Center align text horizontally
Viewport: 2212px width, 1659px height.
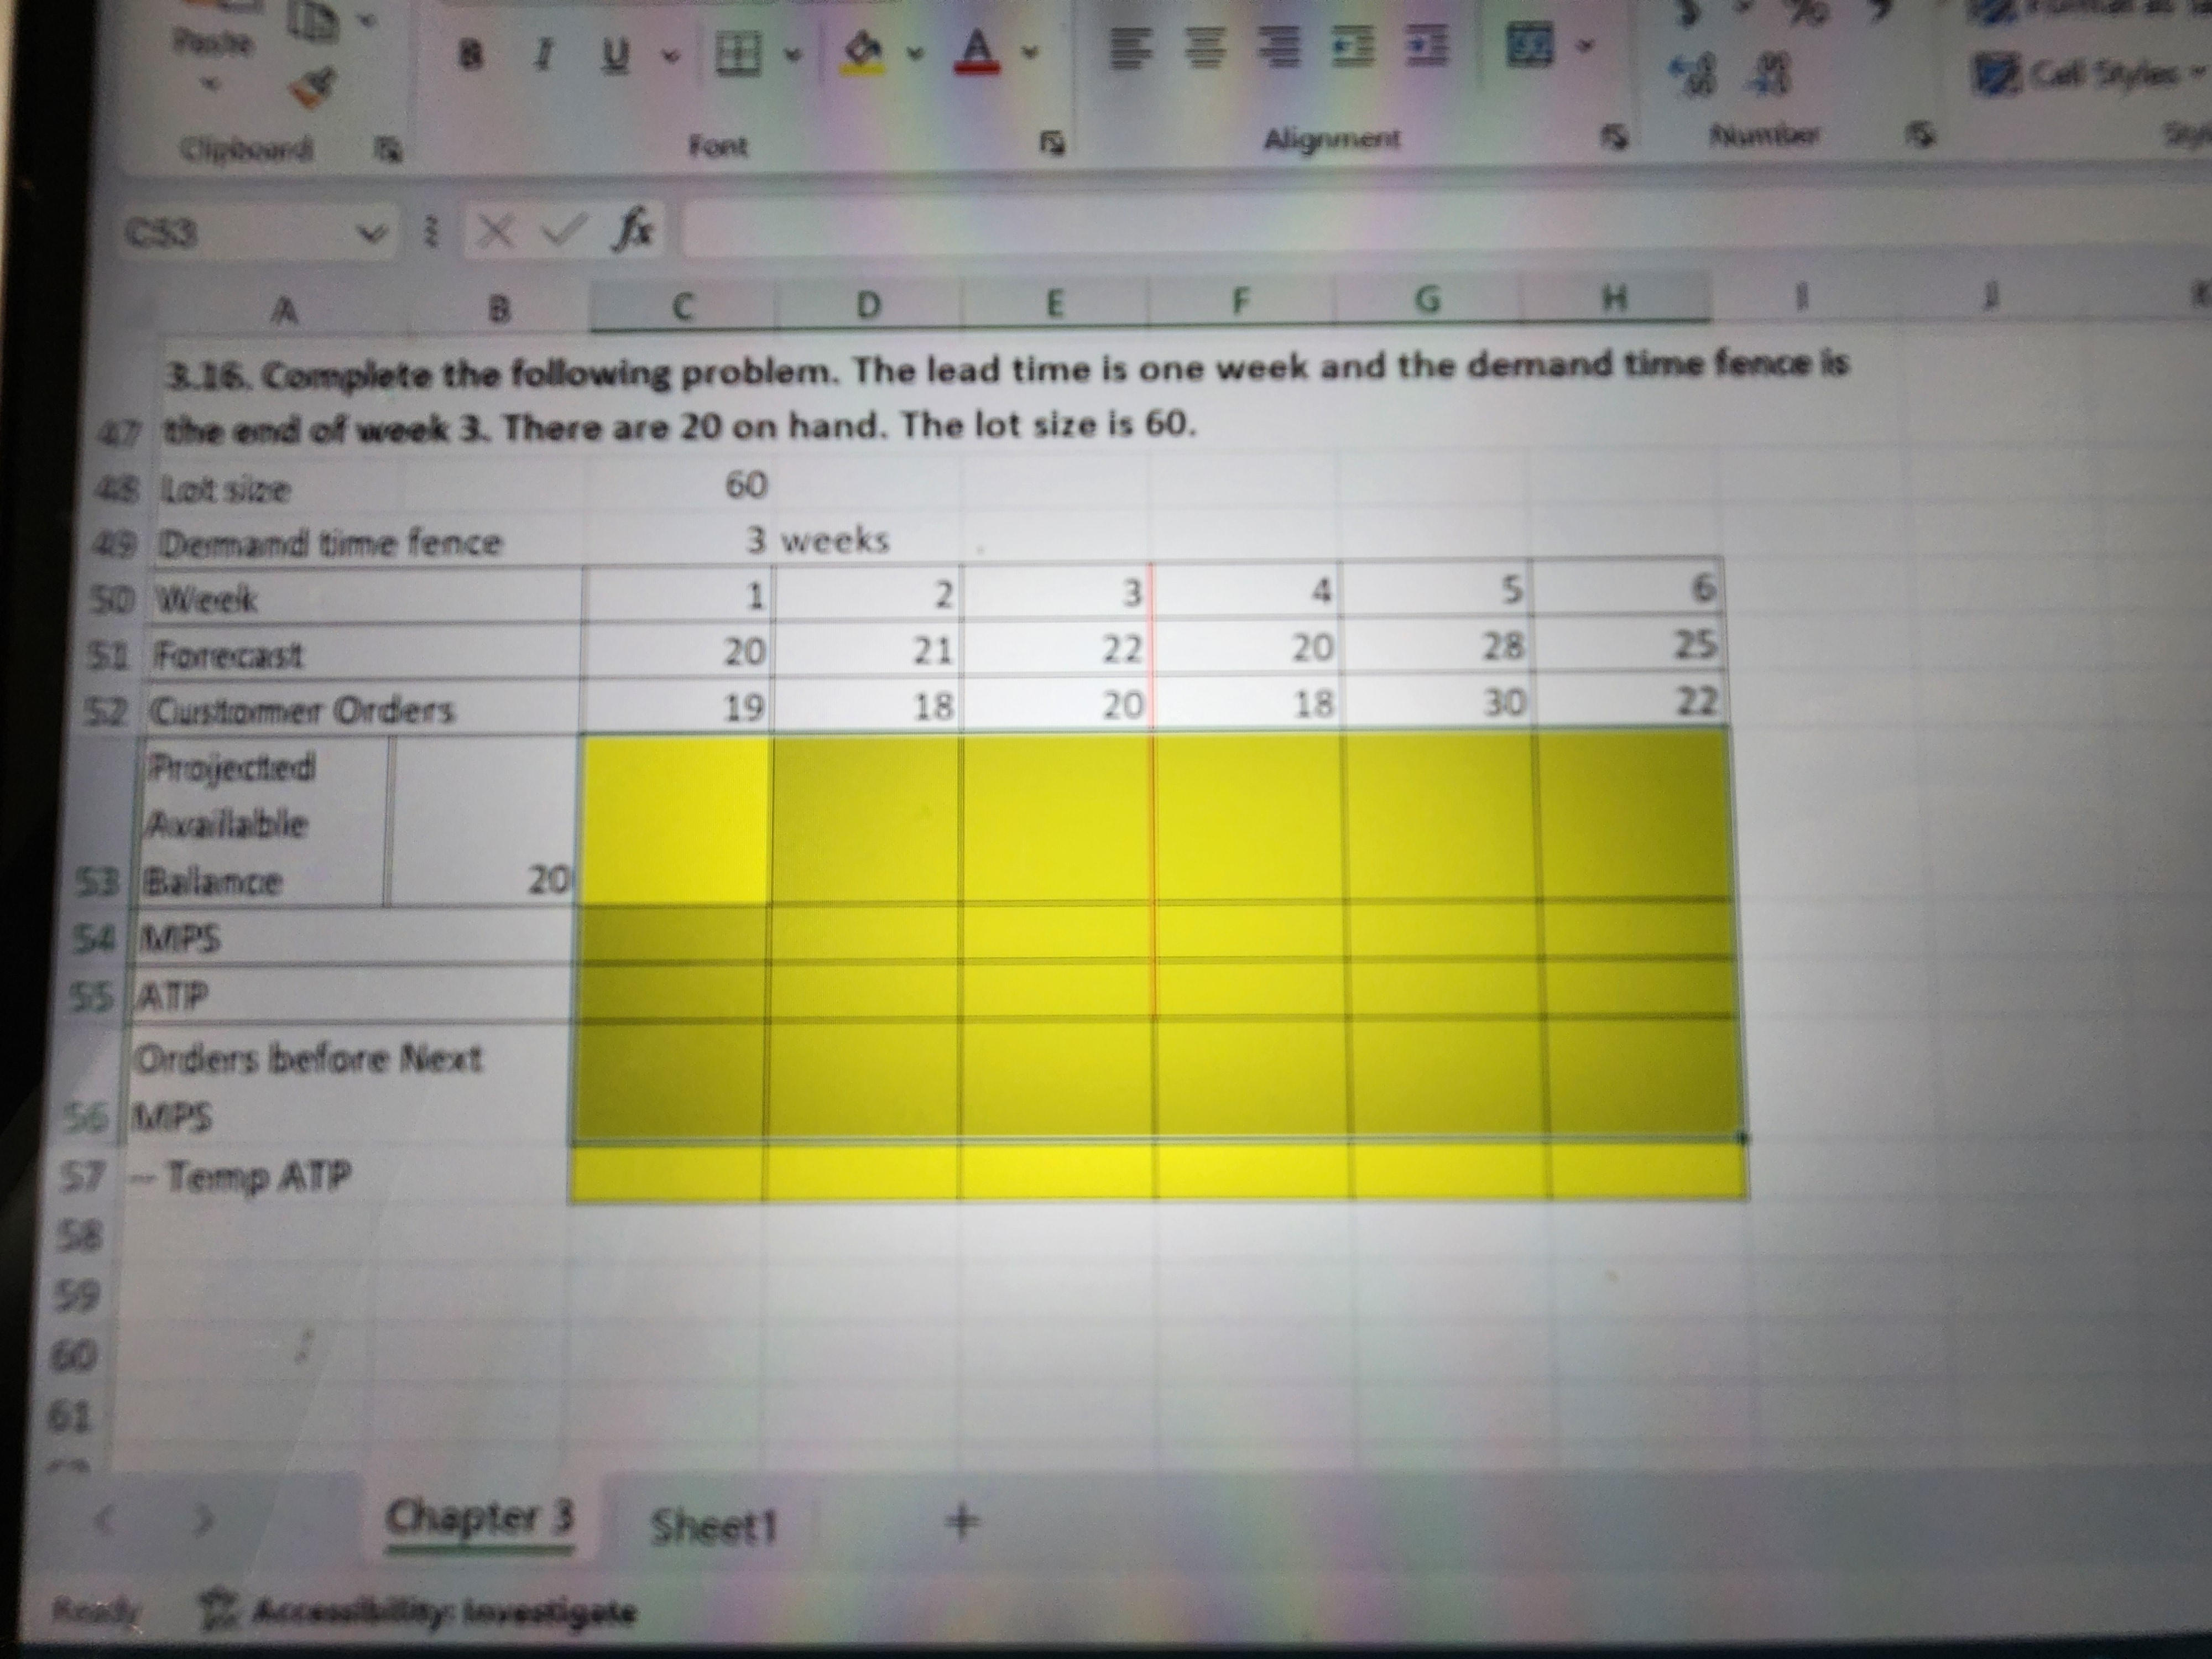[1205, 48]
